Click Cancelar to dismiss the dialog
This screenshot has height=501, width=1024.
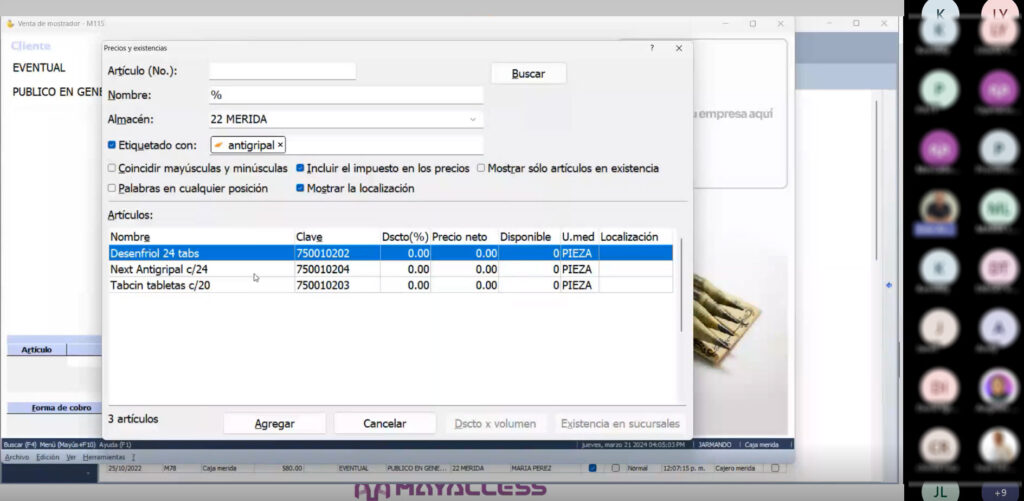click(x=384, y=423)
